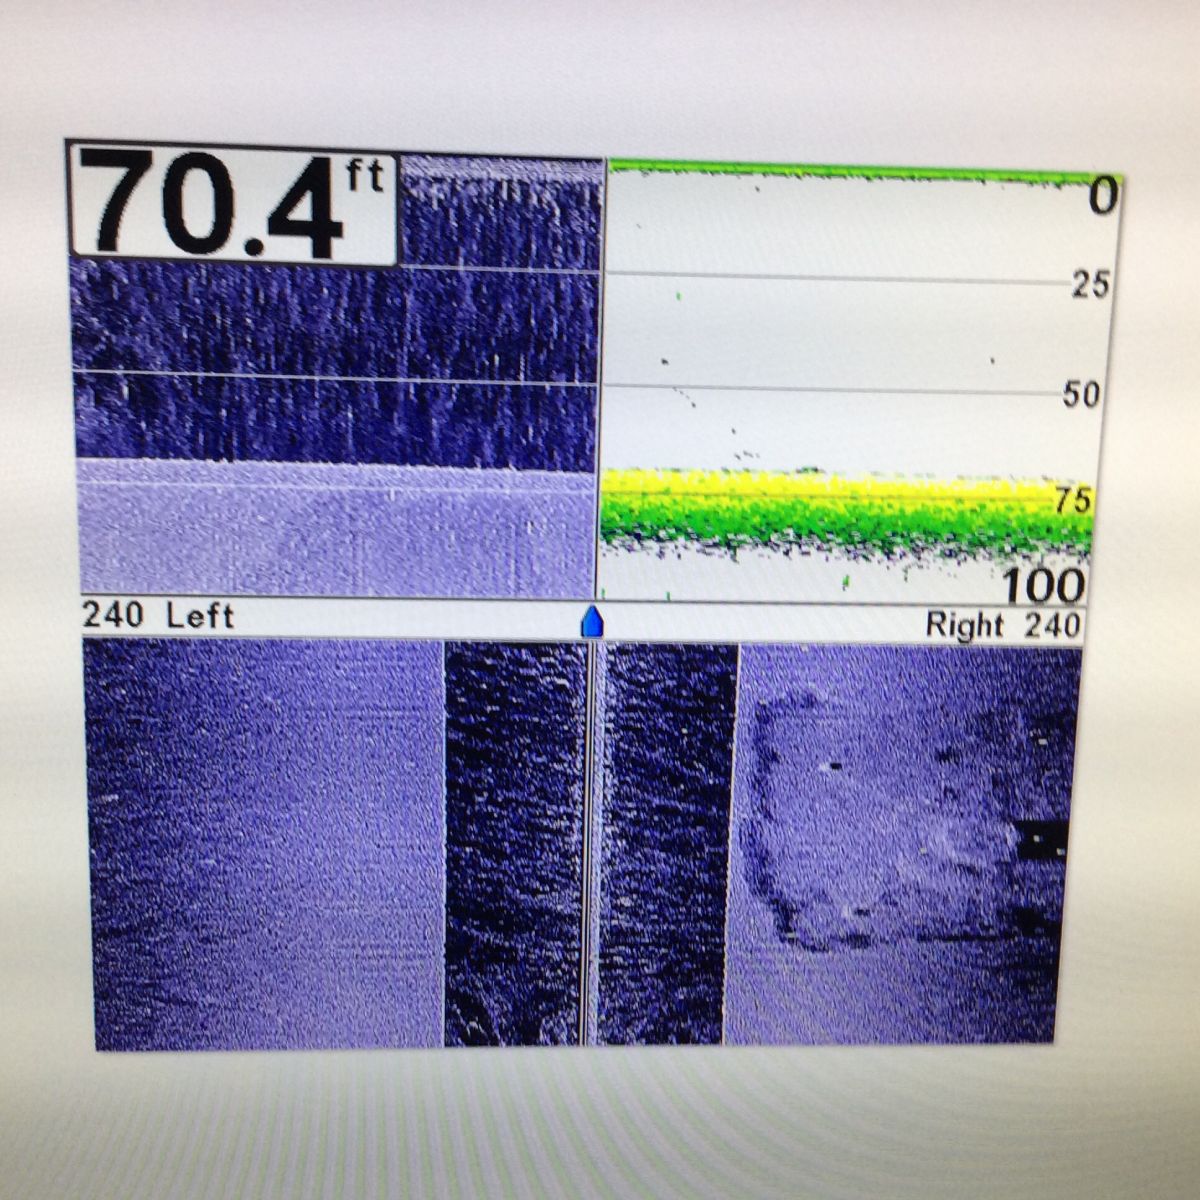The height and width of the screenshot is (1200, 1200).
Task: Click the 25 depth scale label
Action: pos(1090,285)
